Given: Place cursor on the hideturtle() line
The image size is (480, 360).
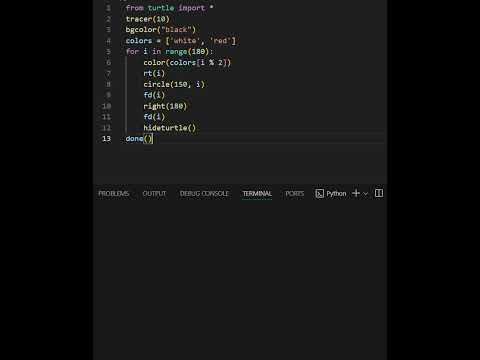Looking at the screenshot, I should tap(170, 128).
